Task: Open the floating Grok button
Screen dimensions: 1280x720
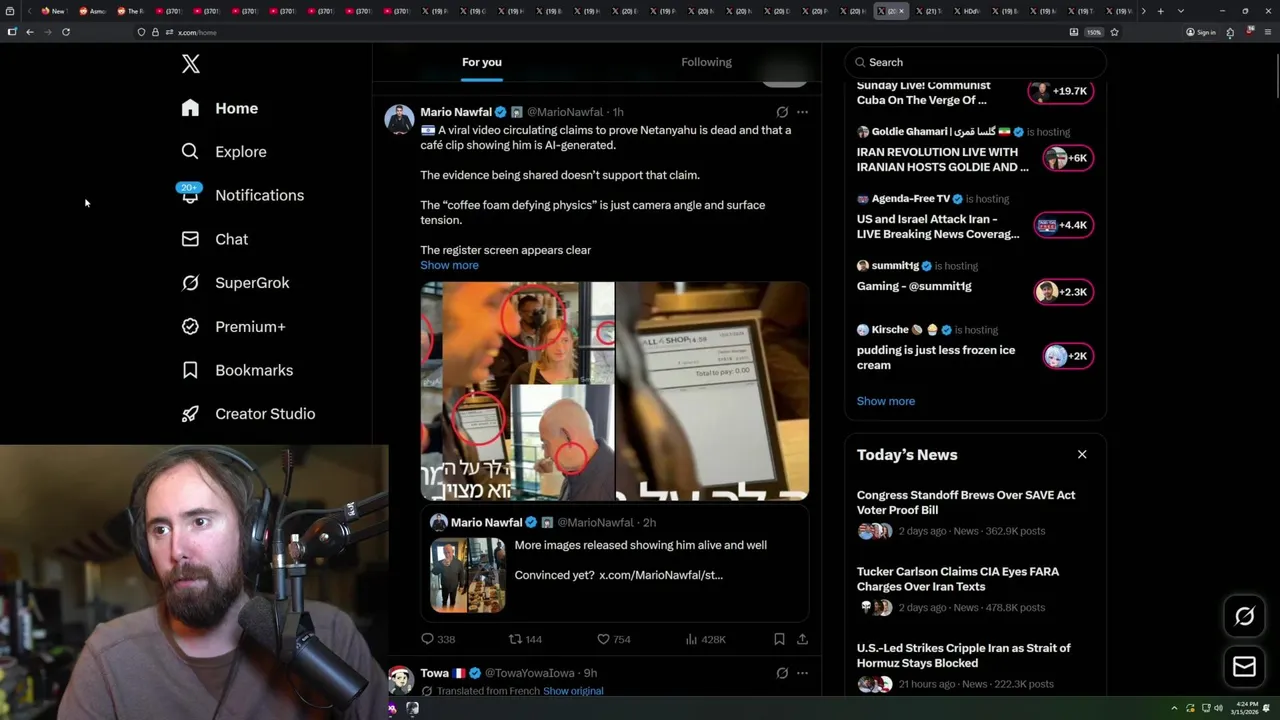Action: pos(1244,616)
